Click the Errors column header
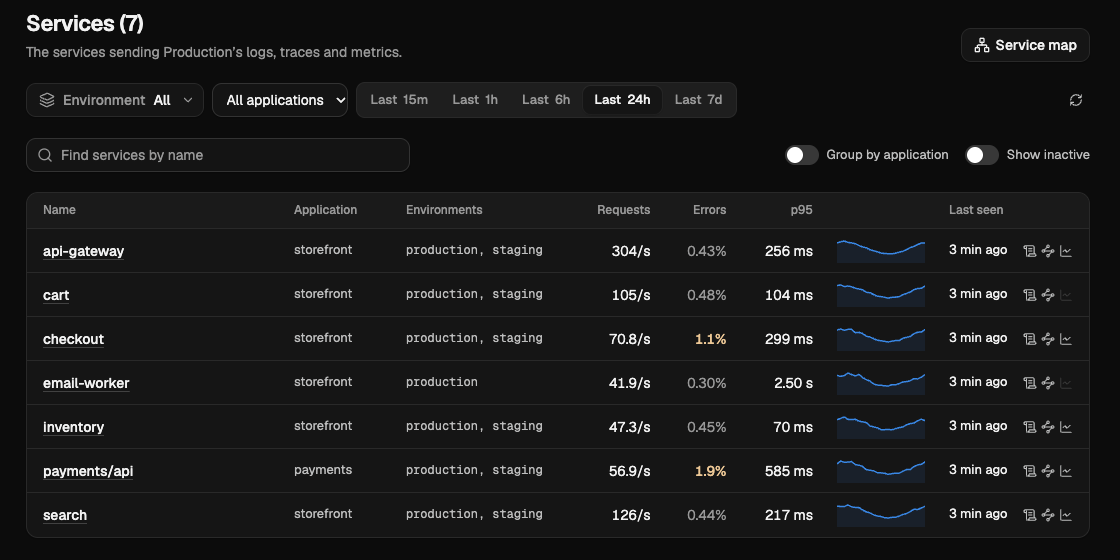The width and height of the screenshot is (1120, 560). (709, 210)
